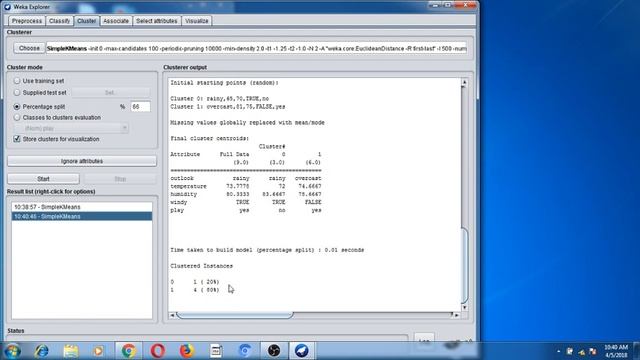Image resolution: width=640 pixels, height=360 pixels.
Task: Click the Stop button
Action: [x=120, y=179]
